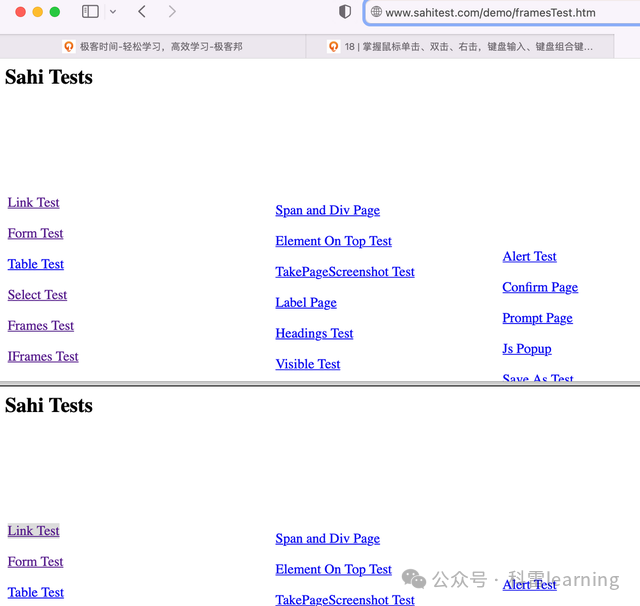This screenshot has width=640, height=606.
Task: Open Link Test in top frame
Action: pos(33,202)
